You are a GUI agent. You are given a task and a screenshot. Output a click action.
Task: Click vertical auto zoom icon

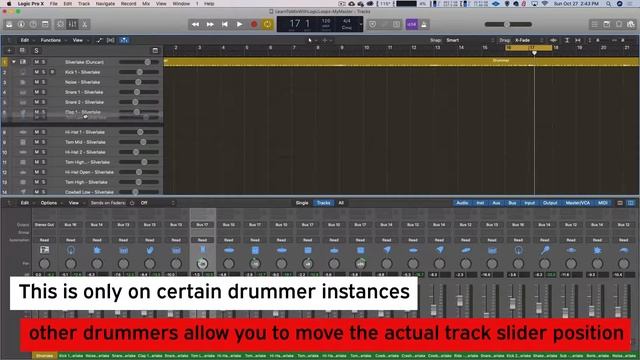[x=567, y=40]
